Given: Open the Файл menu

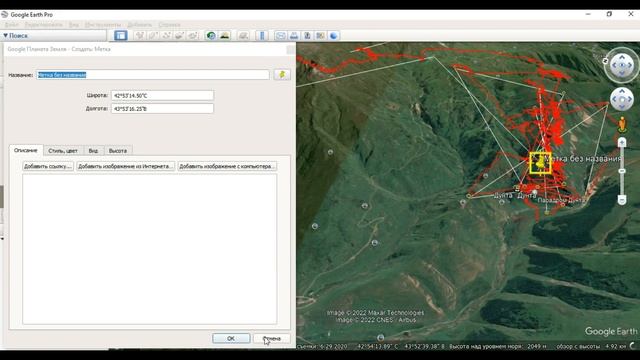Looking at the screenshot, I should [x=11, y=25].
